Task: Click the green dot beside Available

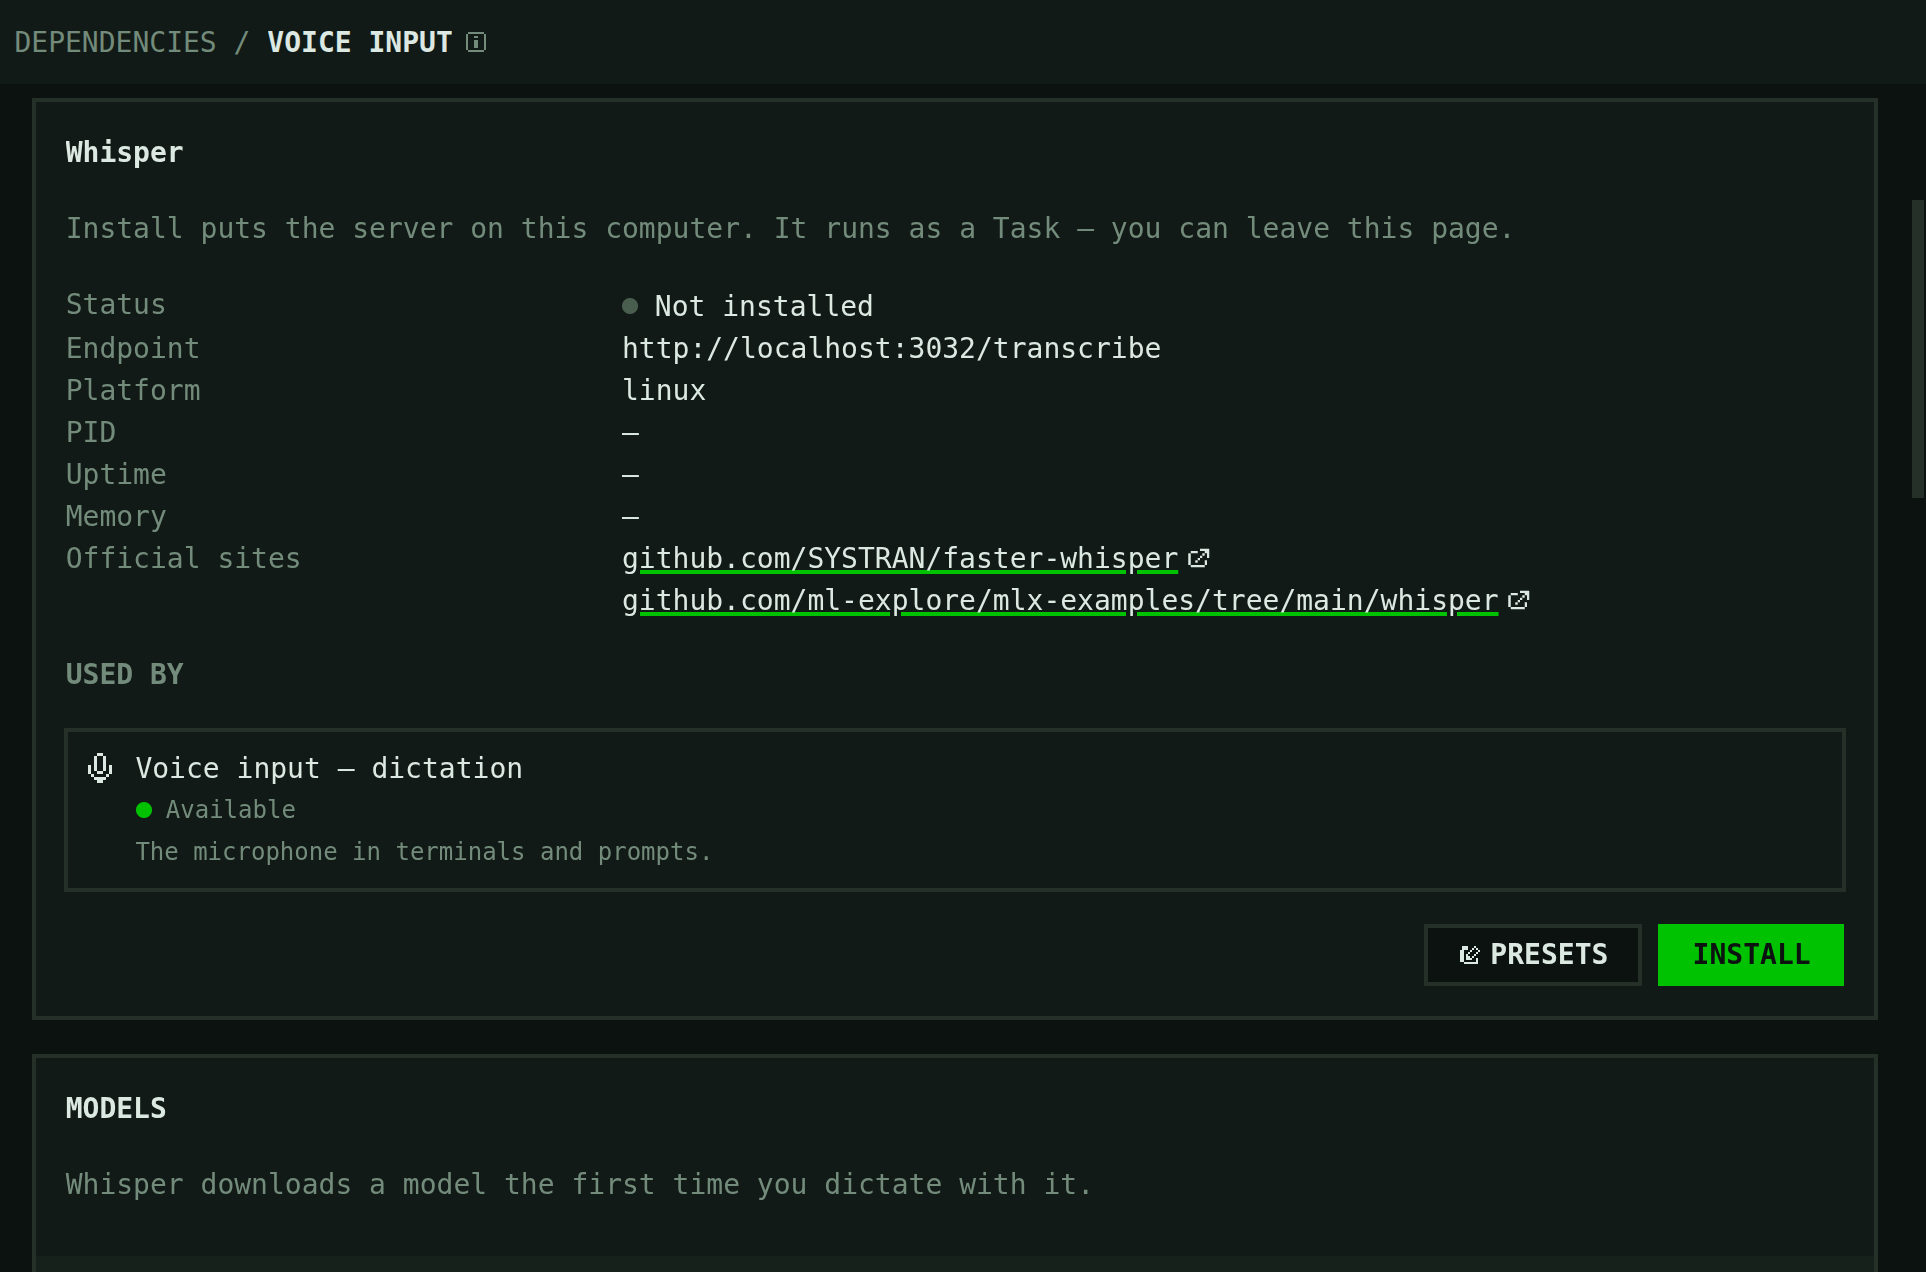Action: [x=144, y=810]
